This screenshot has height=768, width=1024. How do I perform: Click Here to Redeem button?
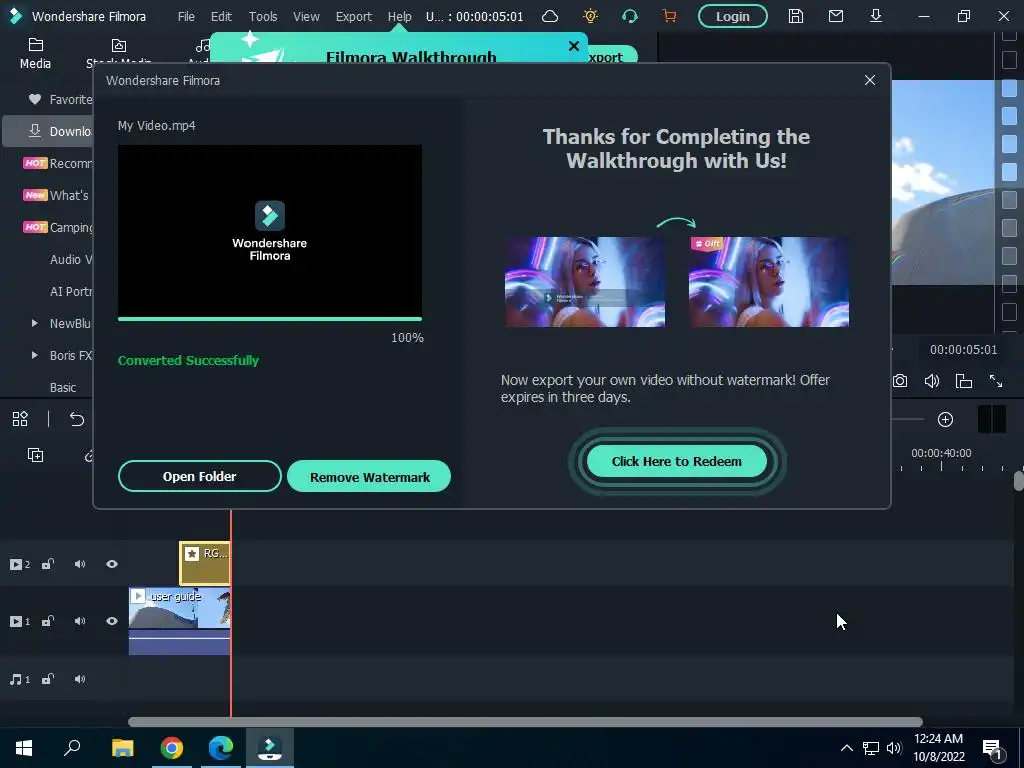tap(677, 461)
